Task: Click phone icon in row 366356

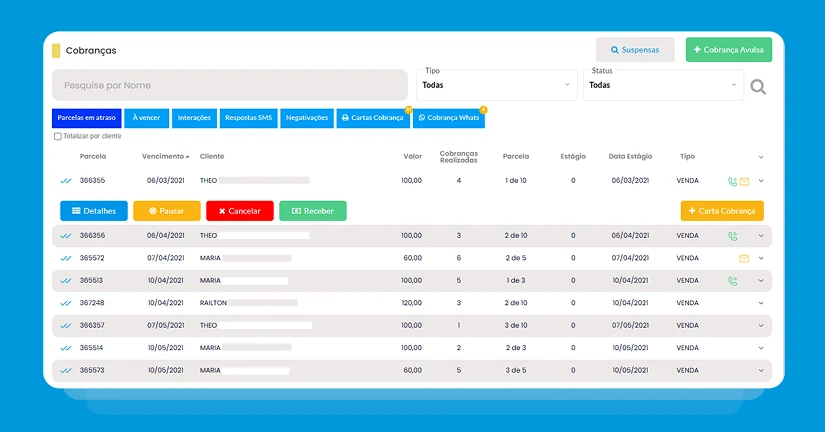Action: 732,236
